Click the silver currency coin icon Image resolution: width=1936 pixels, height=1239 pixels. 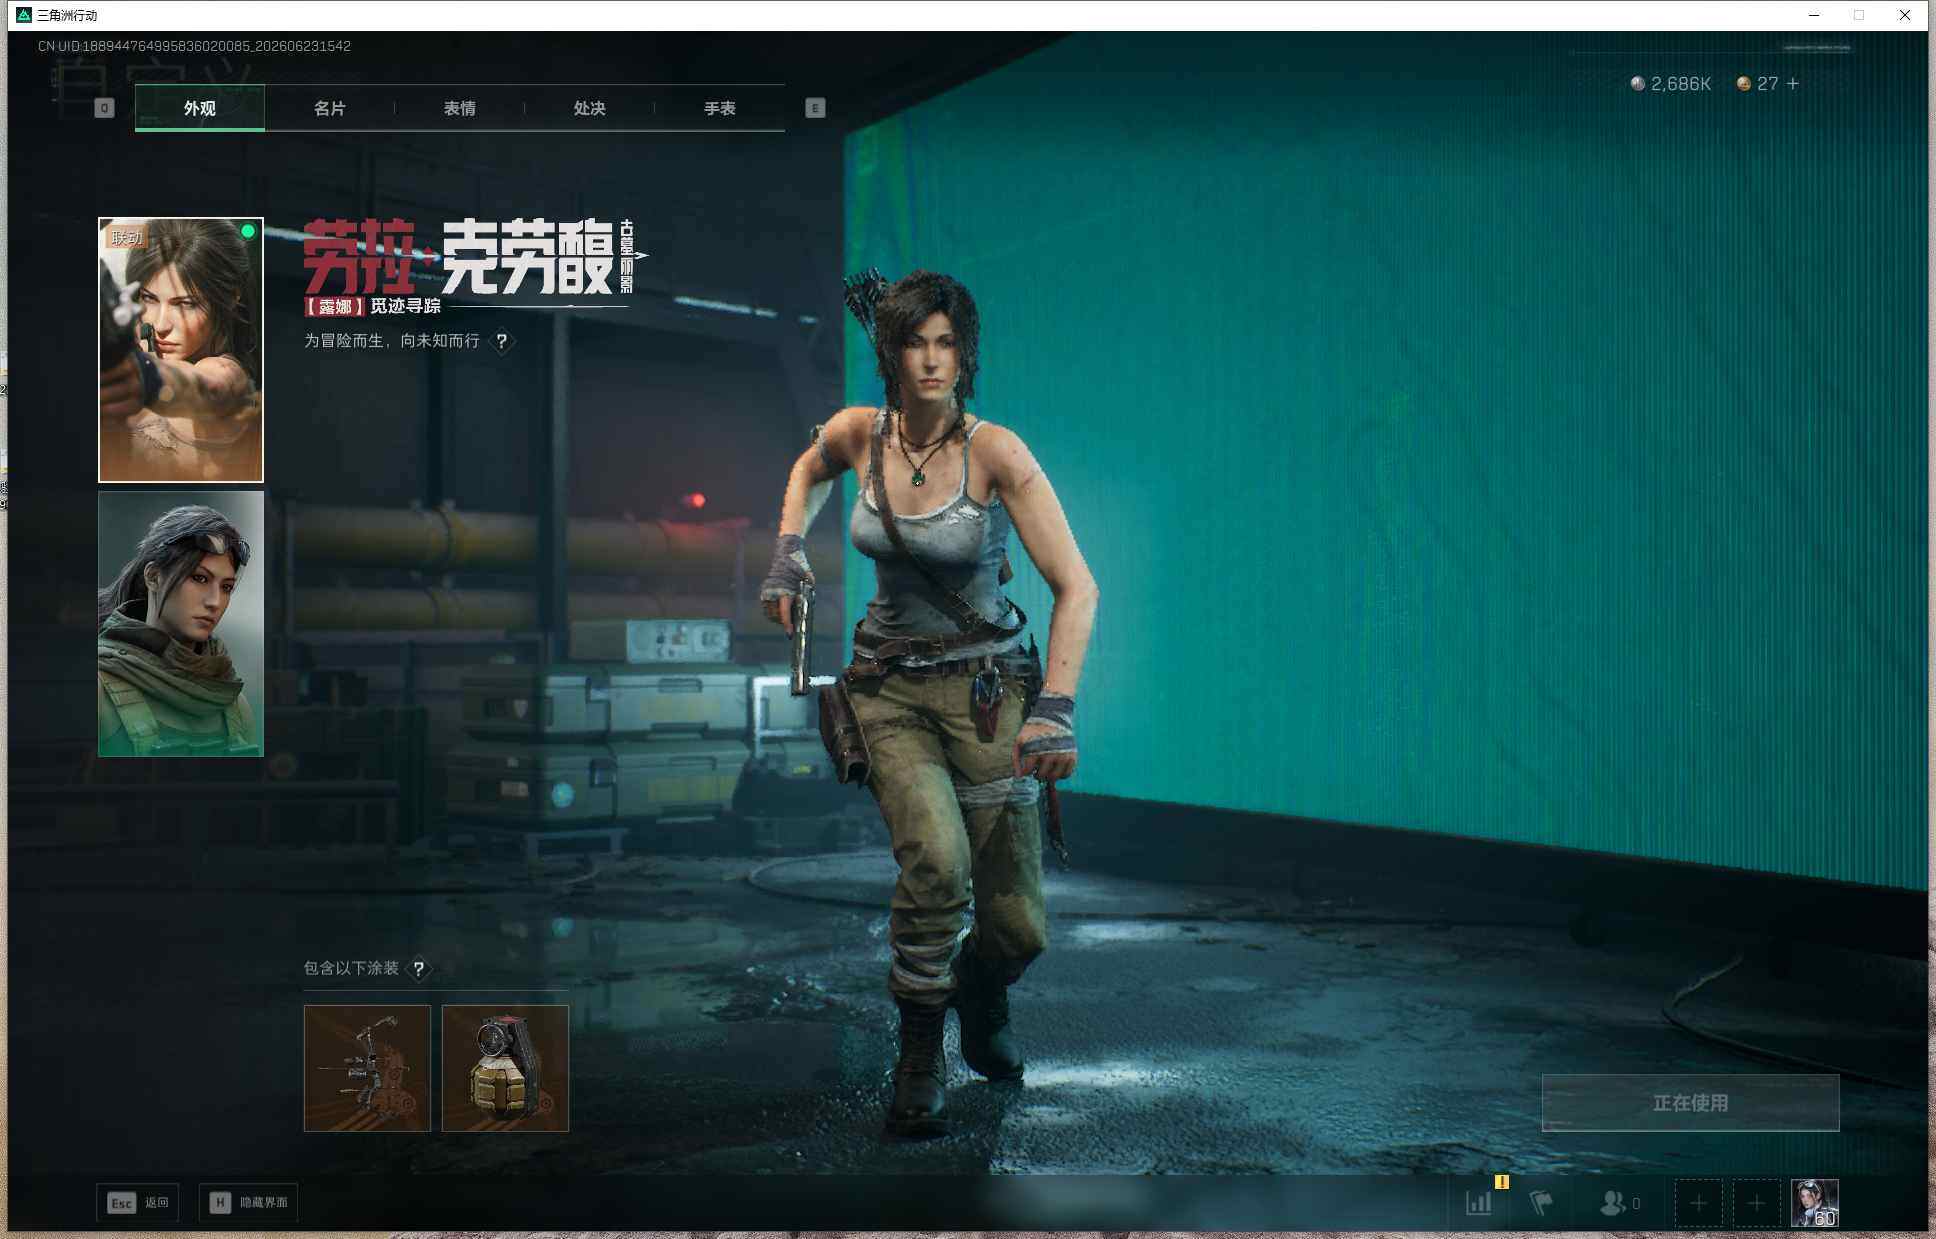[x=1637, y=84]
